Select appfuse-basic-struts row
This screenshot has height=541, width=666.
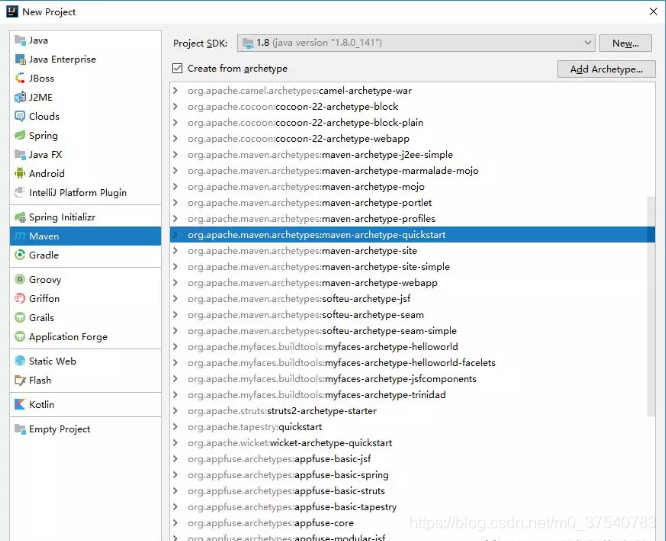click(x=412, y=491)
